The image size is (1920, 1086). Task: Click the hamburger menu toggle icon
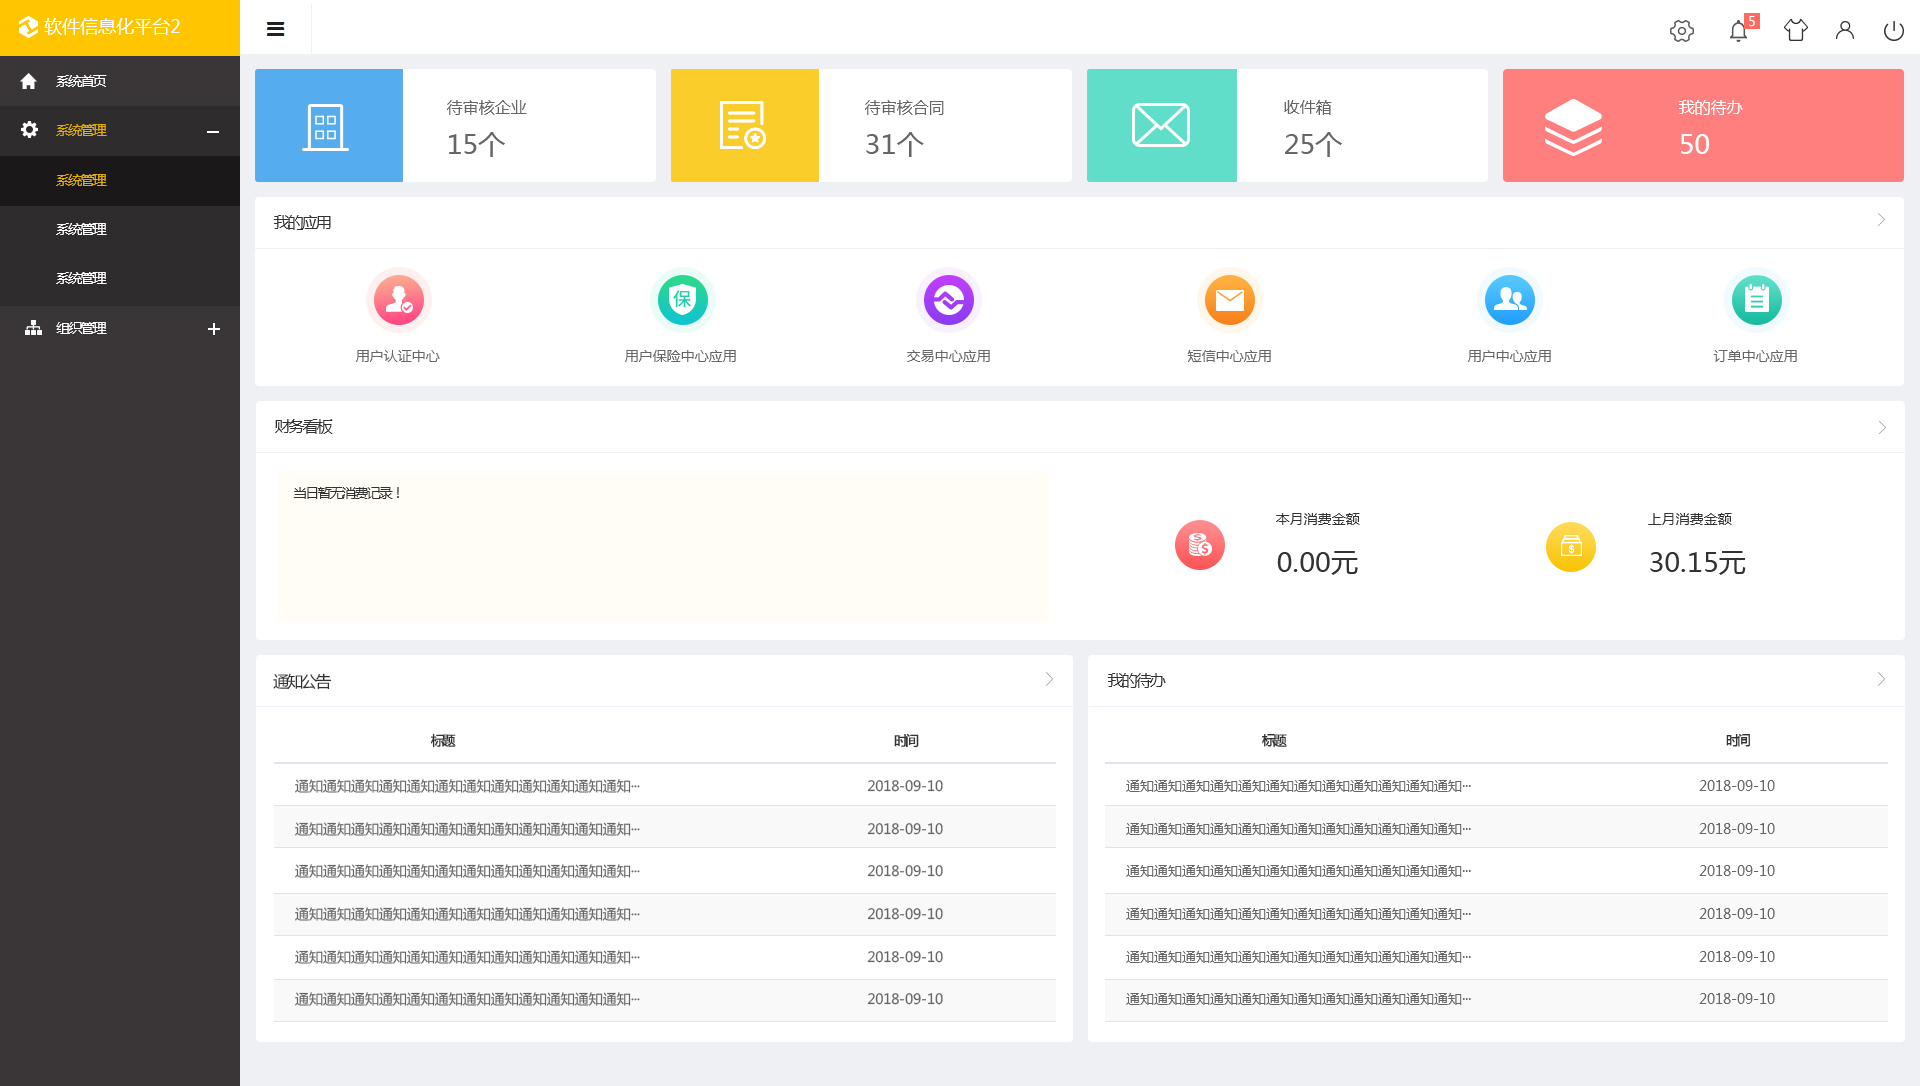(x=276, y=29)
